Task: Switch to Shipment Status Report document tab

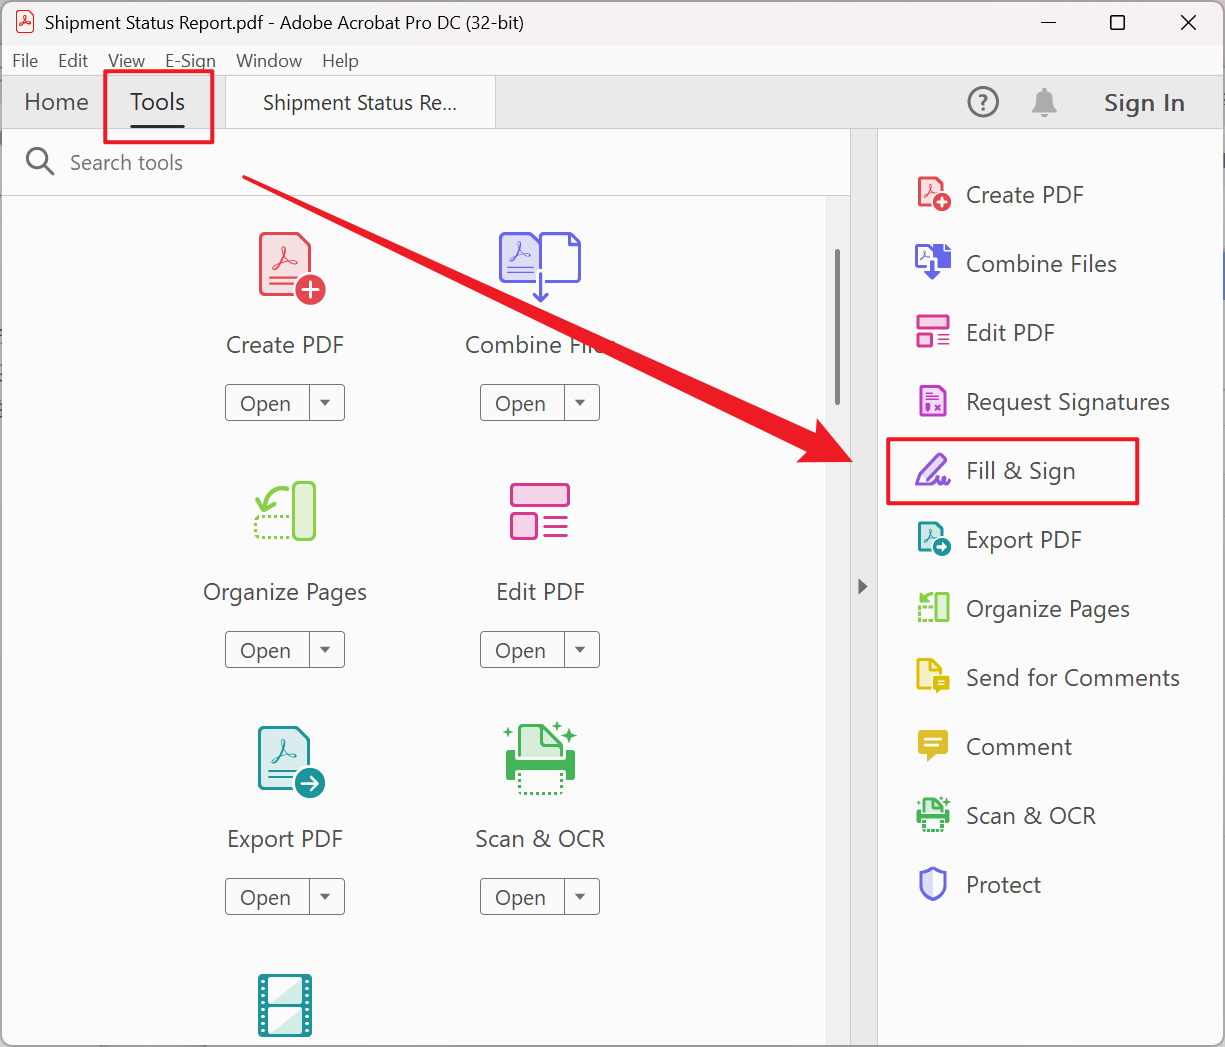Action: [360, 103]
